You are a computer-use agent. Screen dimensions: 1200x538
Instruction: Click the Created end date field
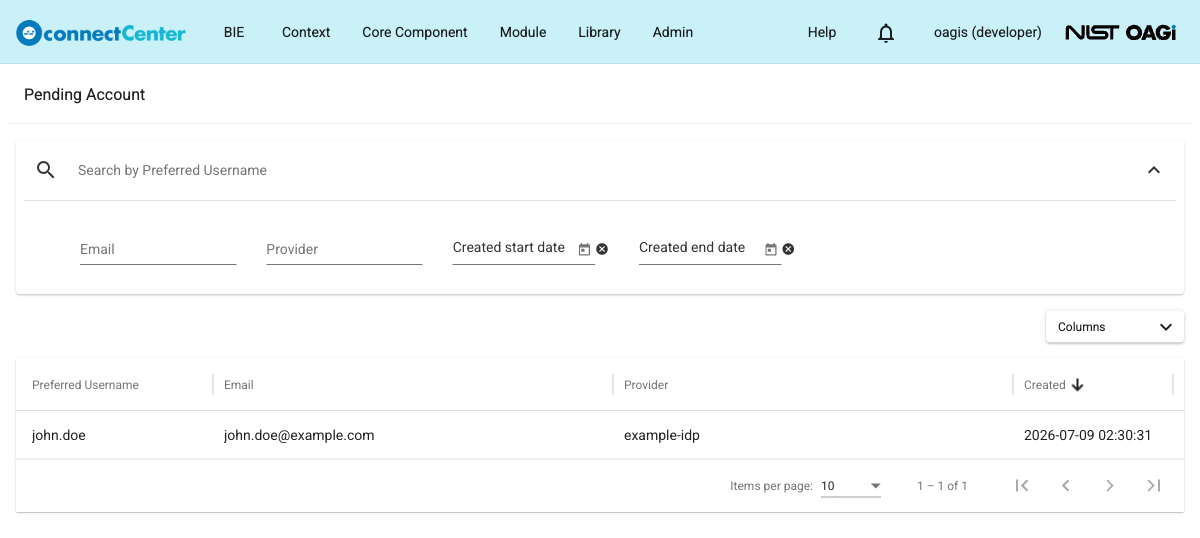tap(699, 249)
